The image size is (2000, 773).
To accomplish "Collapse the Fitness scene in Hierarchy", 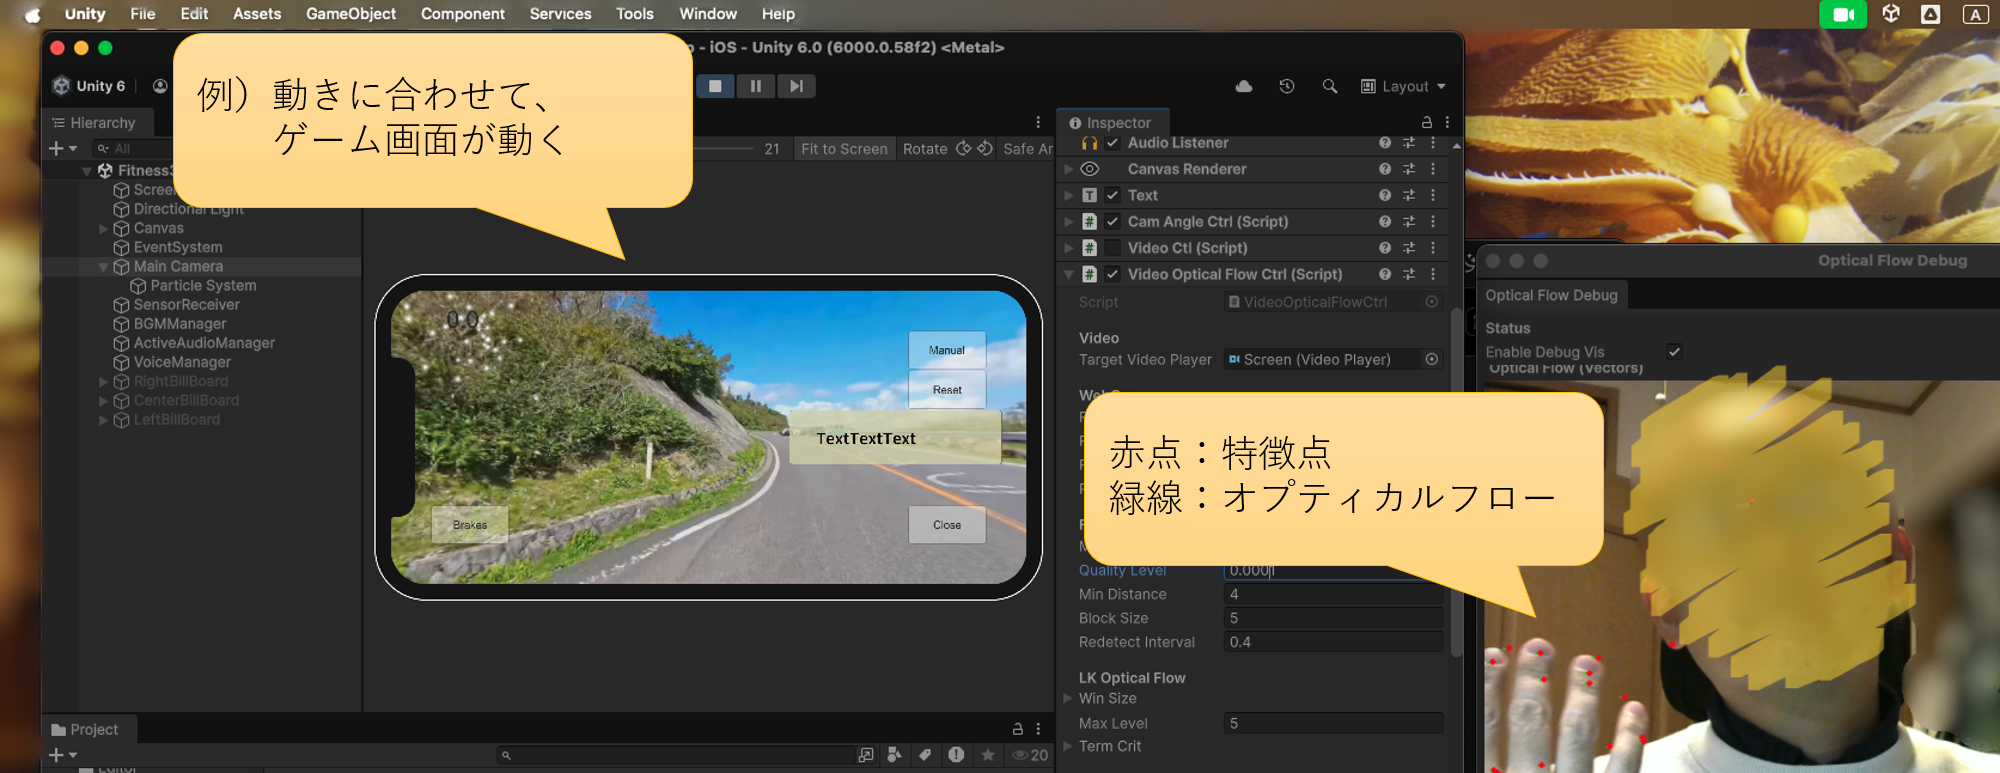I will point(87,171).
